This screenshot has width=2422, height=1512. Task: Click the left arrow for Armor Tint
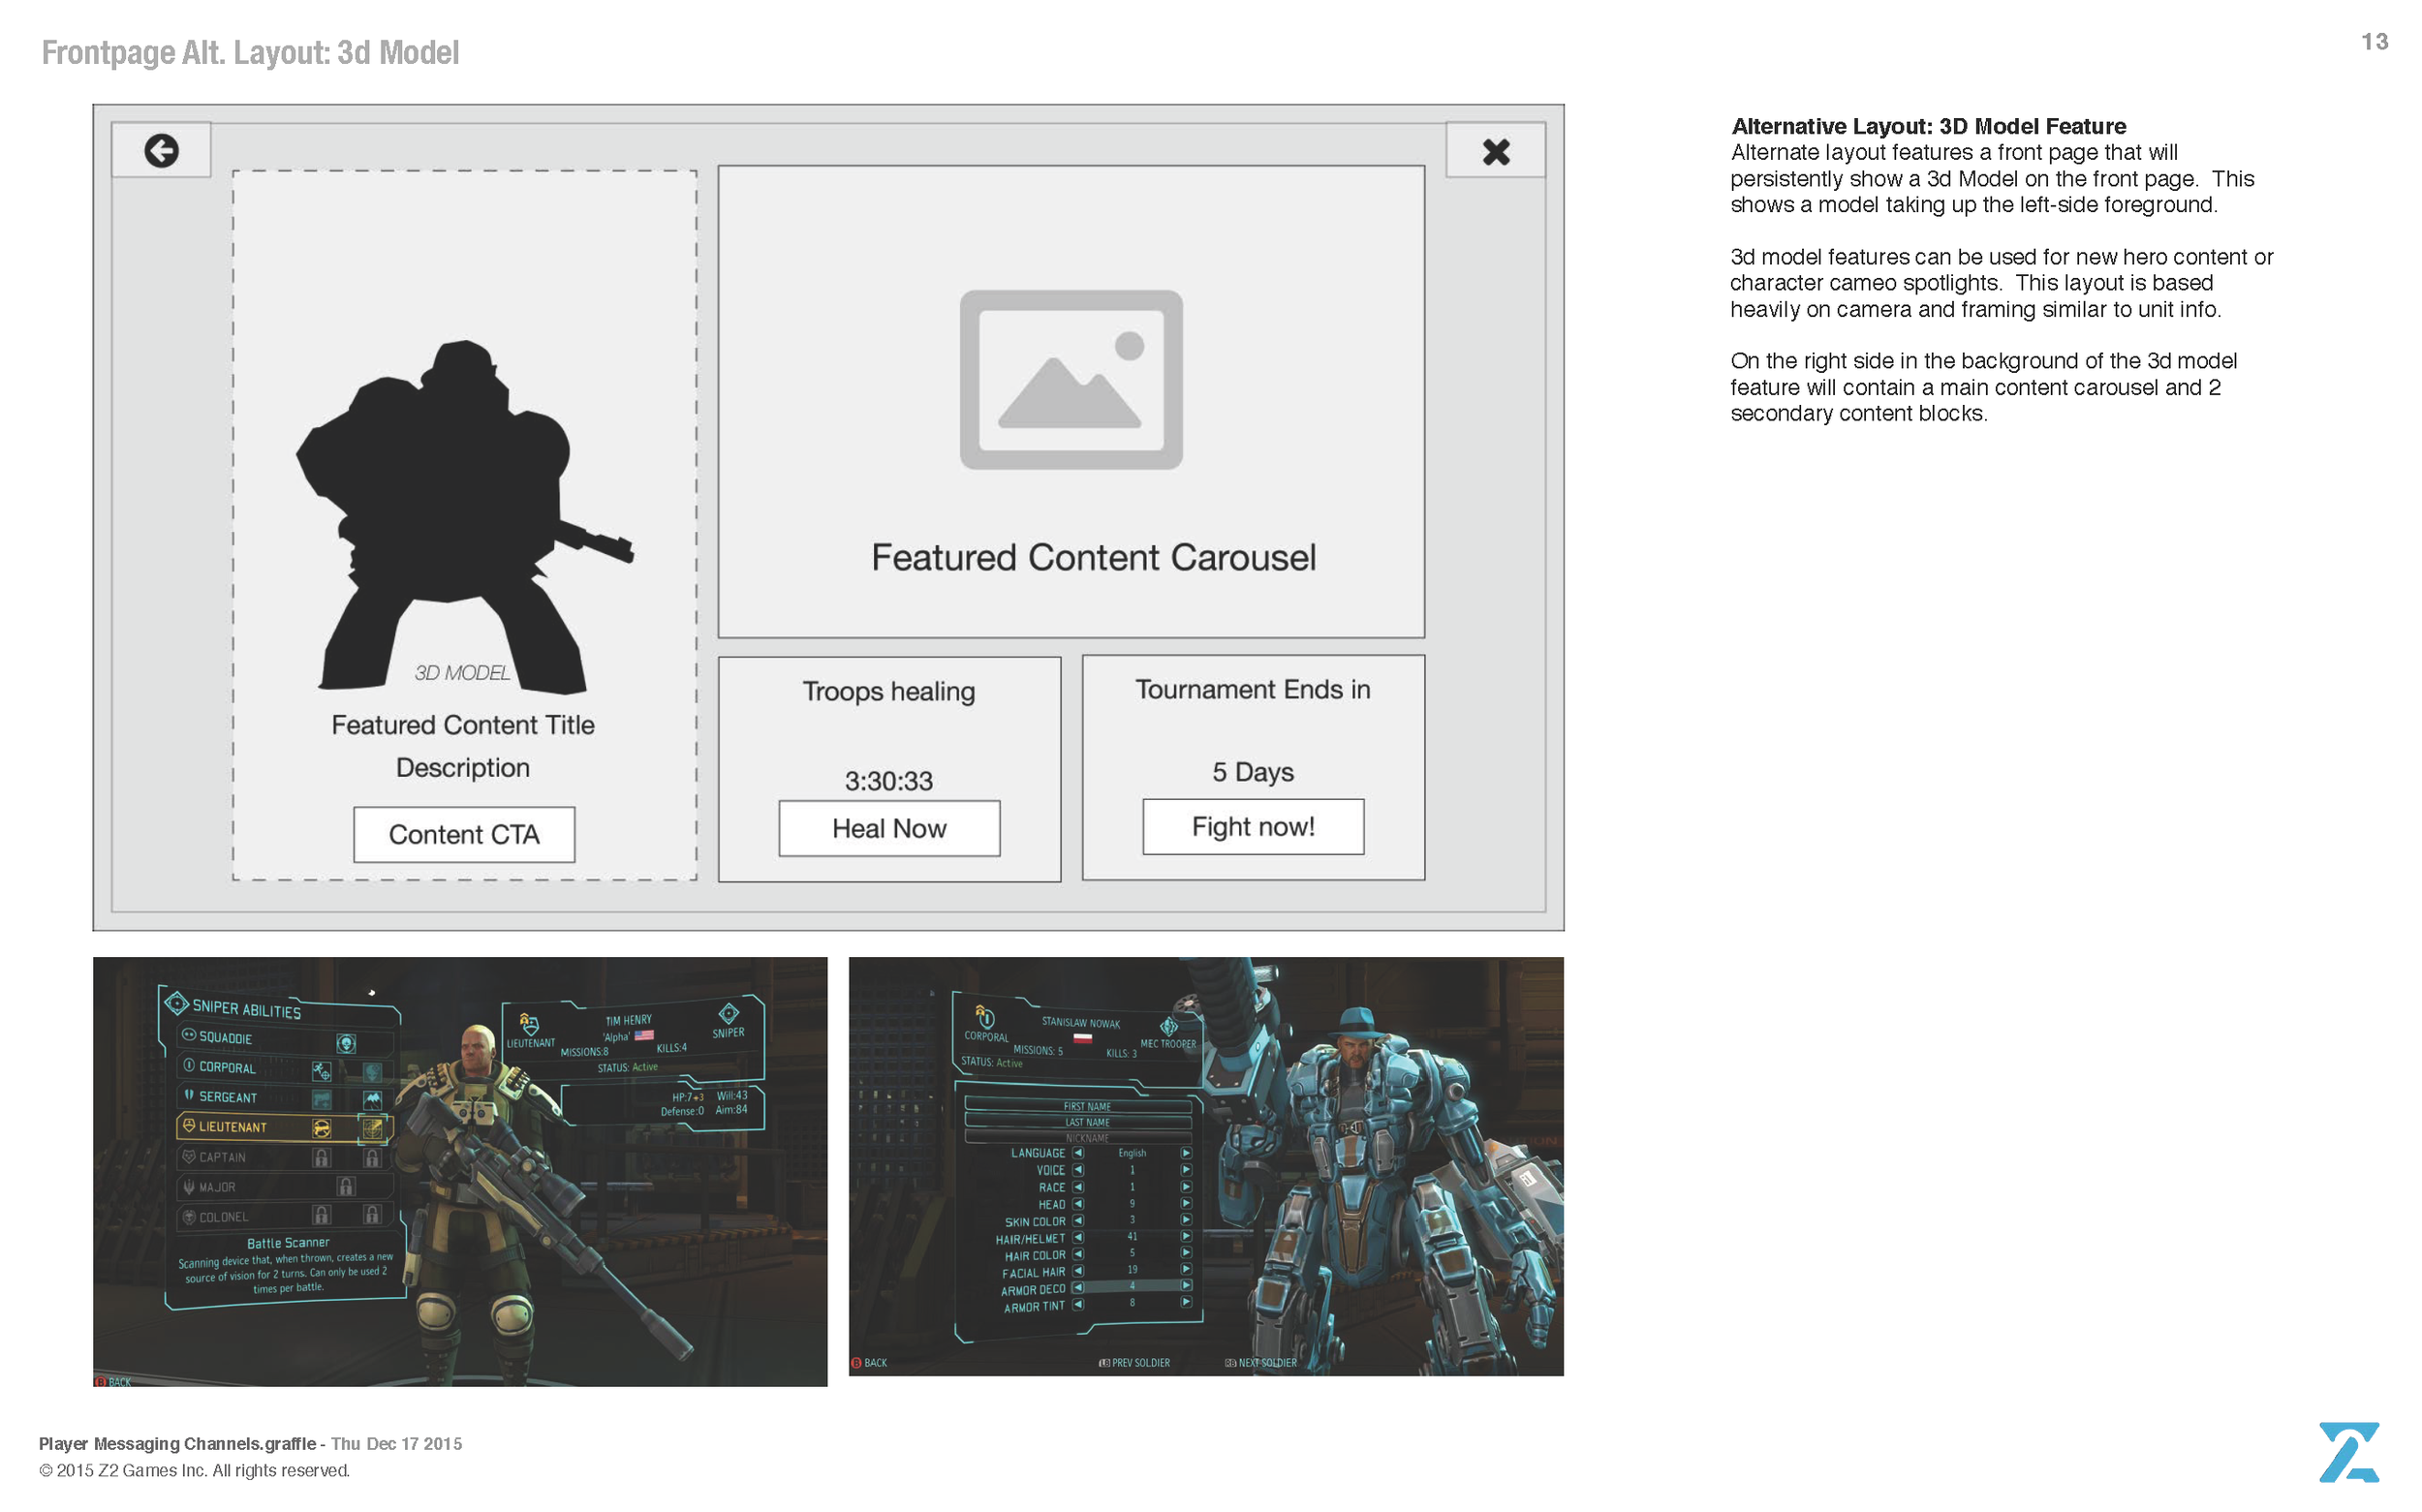(x=1078, y=1304)
